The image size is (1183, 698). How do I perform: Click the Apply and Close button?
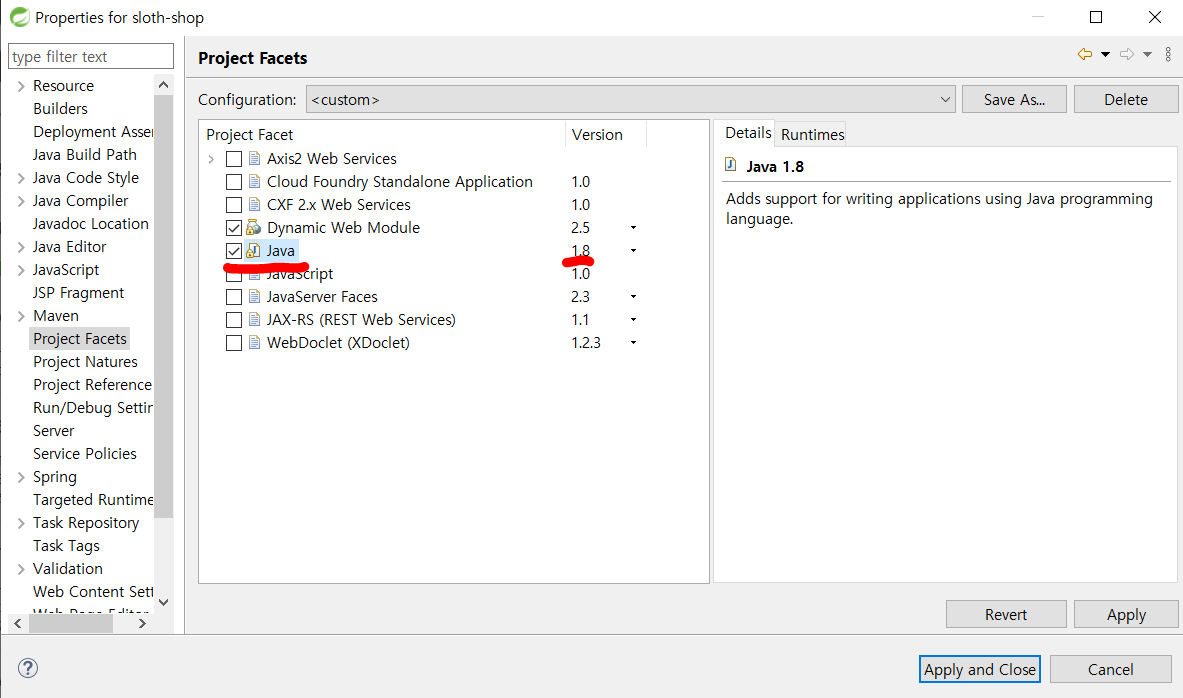pyautogui.click(x=979, y=669)
